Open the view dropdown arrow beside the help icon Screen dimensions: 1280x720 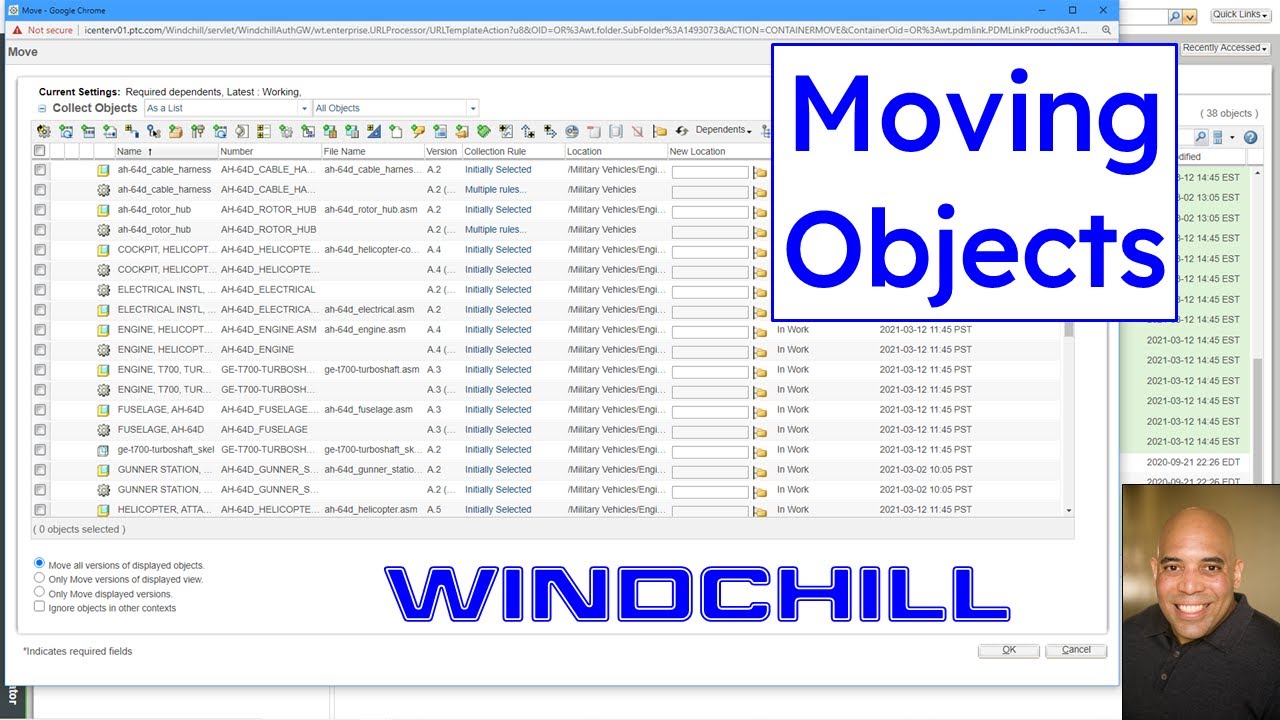click(1232, 137)
